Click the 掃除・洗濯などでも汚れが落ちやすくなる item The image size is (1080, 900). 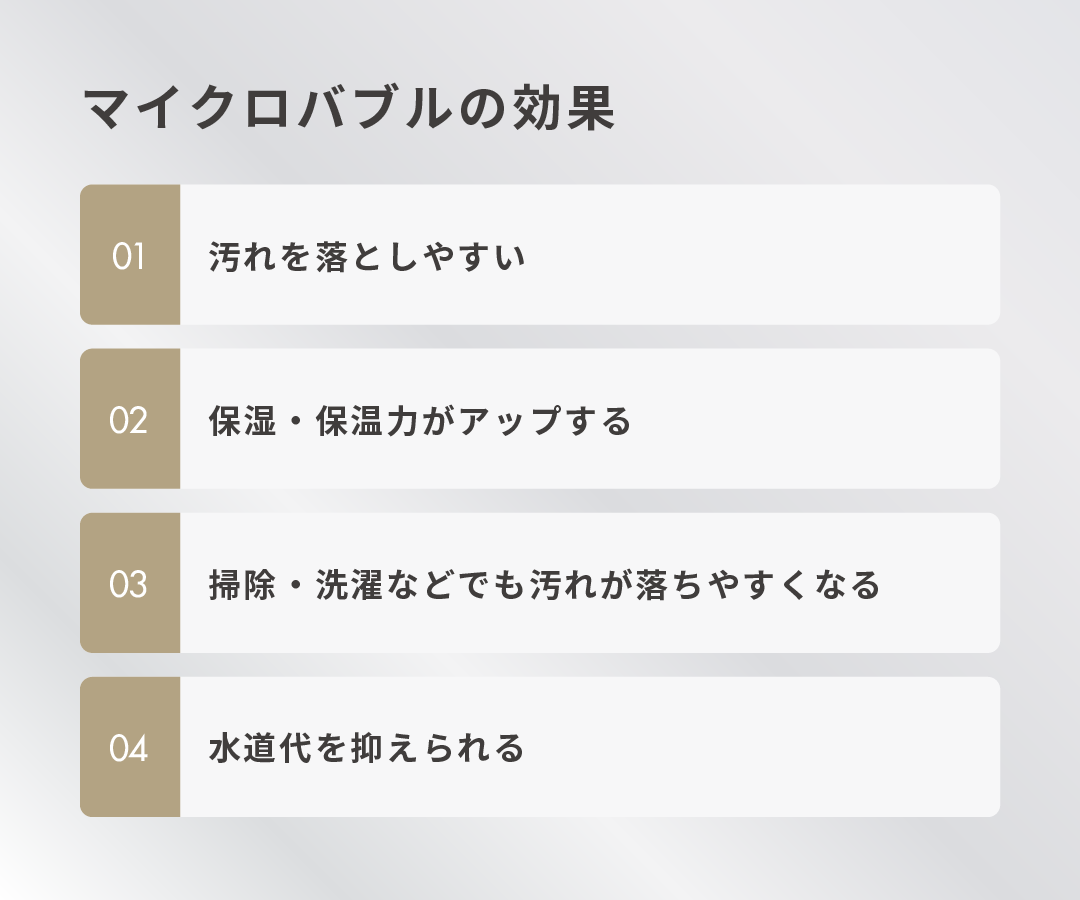pos(590,584)
